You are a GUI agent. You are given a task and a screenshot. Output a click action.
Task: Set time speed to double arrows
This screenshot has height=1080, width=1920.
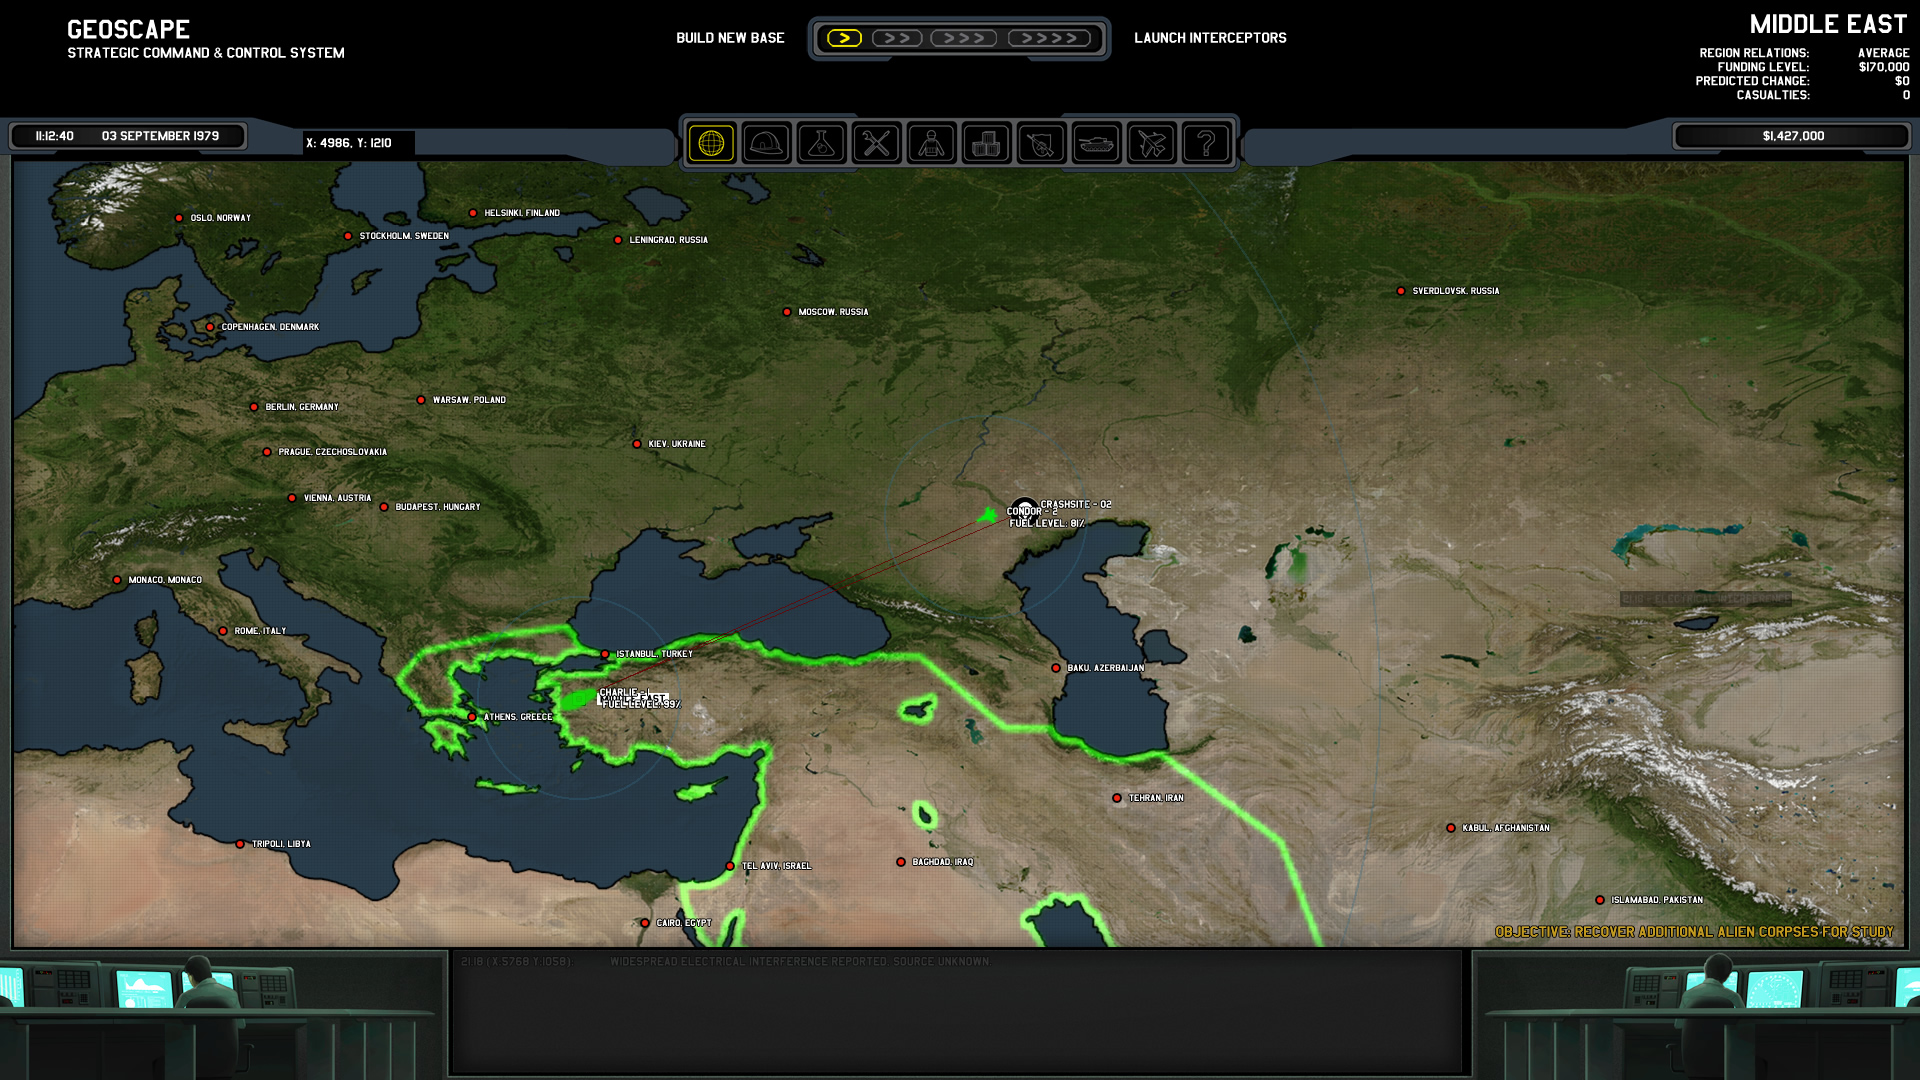tap(897, 38)
